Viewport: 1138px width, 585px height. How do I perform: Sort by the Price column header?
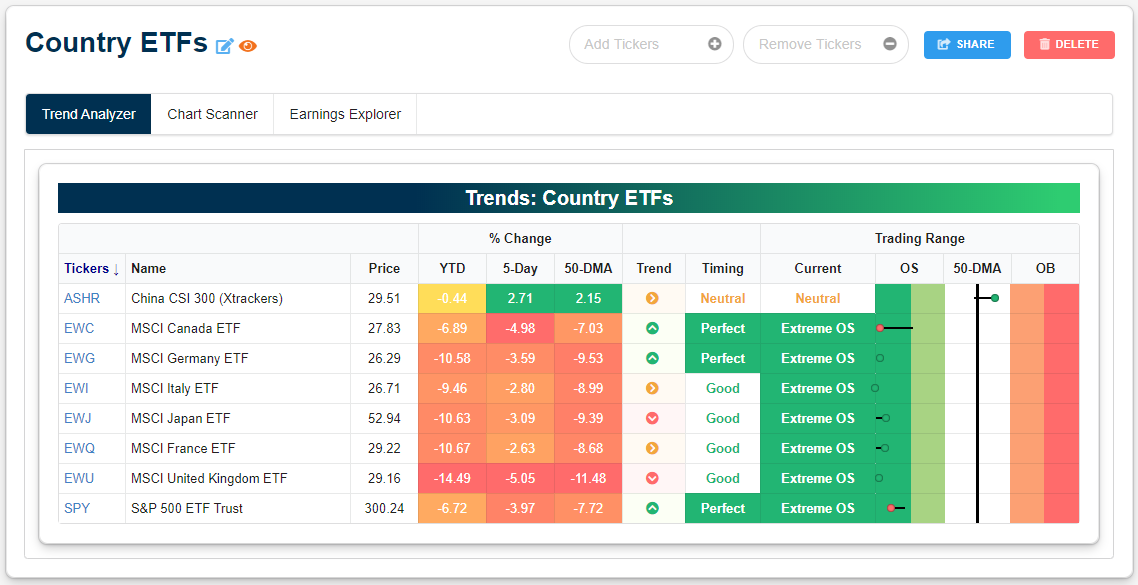384,269
